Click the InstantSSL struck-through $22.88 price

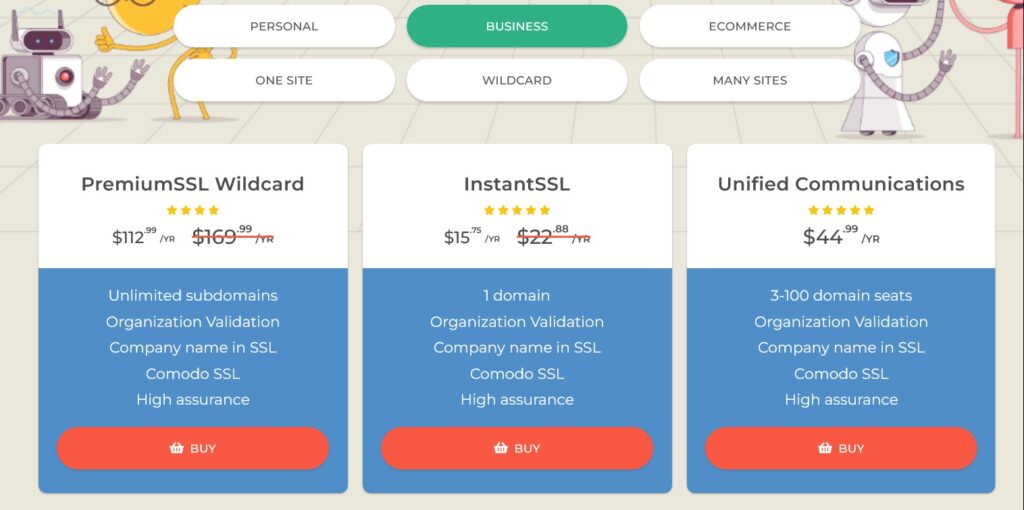[554, 236]
